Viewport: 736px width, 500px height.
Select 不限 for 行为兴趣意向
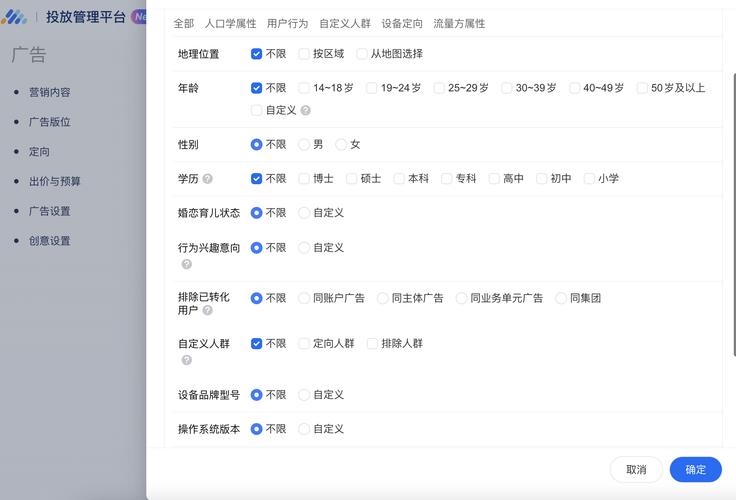pyautogui.click(x=256, y=247)
